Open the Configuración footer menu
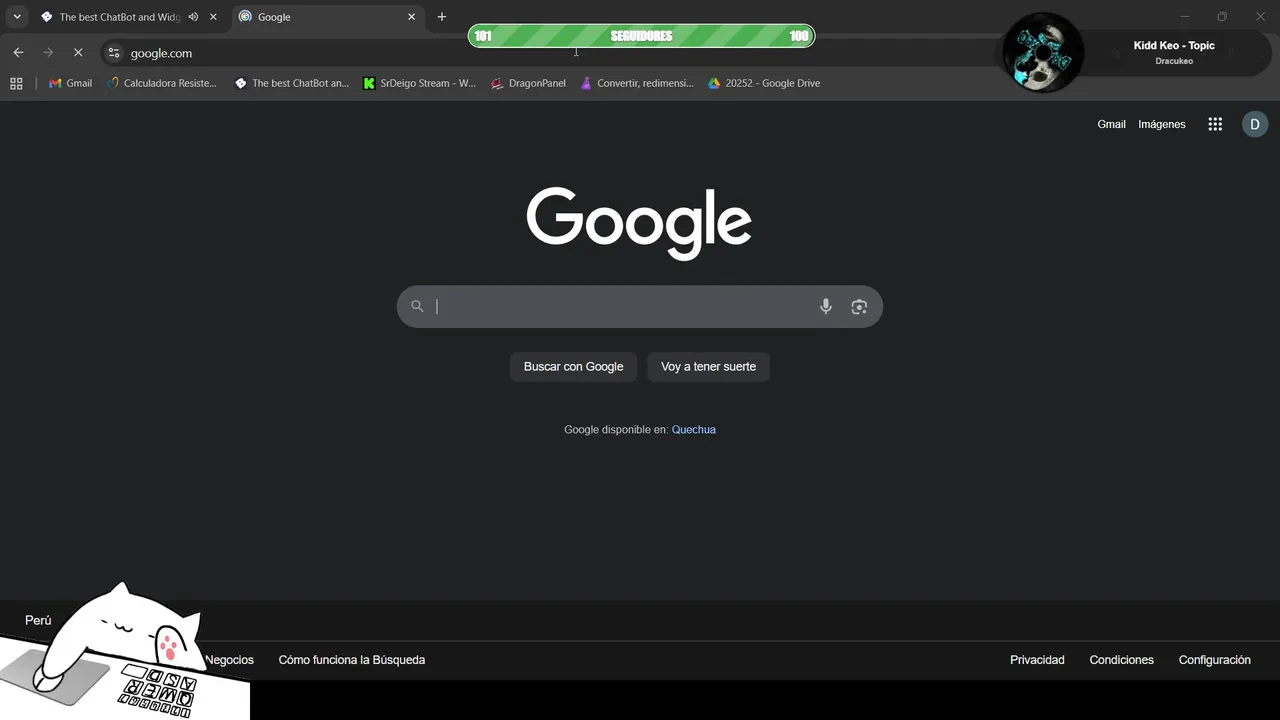This screenshot has height=720, width=1280. (1214, 660)
